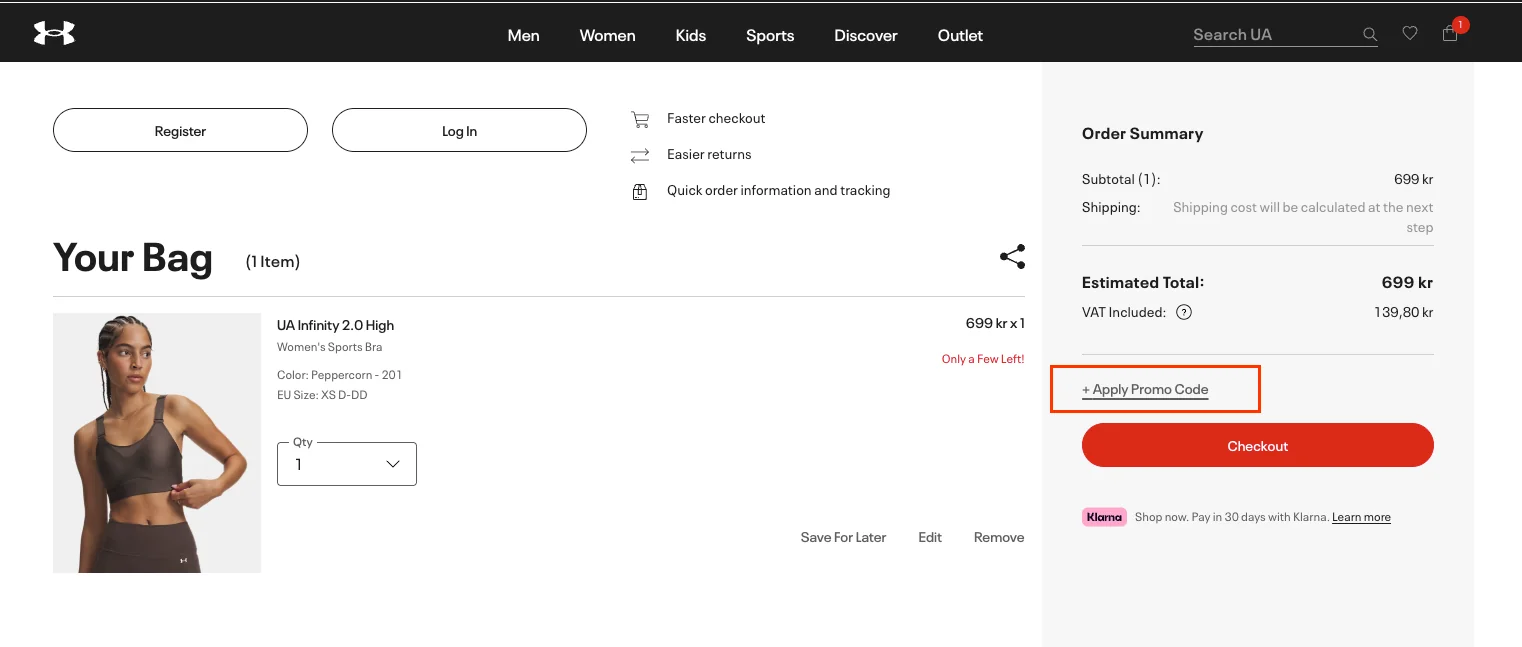Click the Under Armour logo
Screen dimensions: 1522x647
point(54,33)
